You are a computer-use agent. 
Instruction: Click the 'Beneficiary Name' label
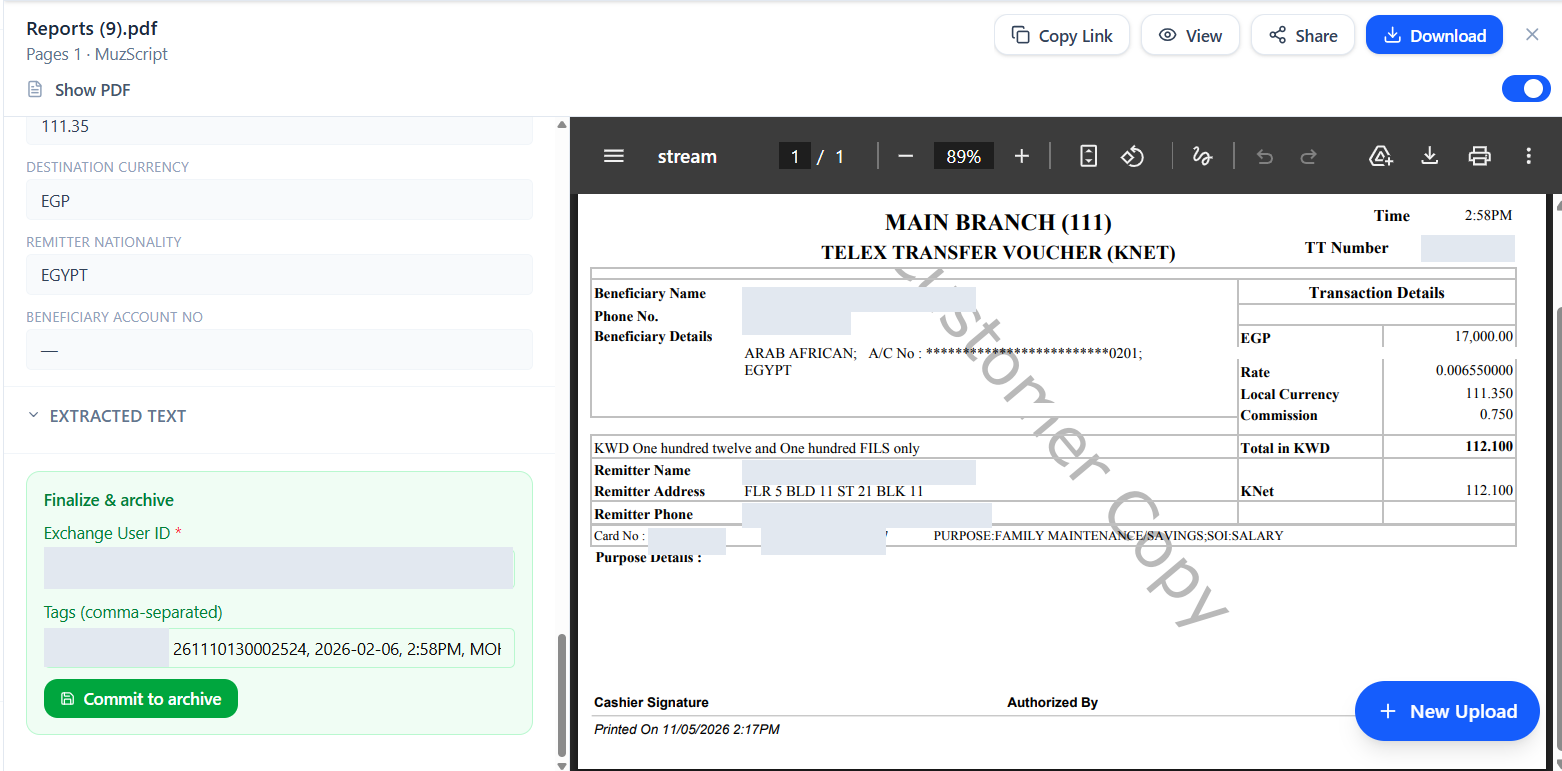pos(650,293)
